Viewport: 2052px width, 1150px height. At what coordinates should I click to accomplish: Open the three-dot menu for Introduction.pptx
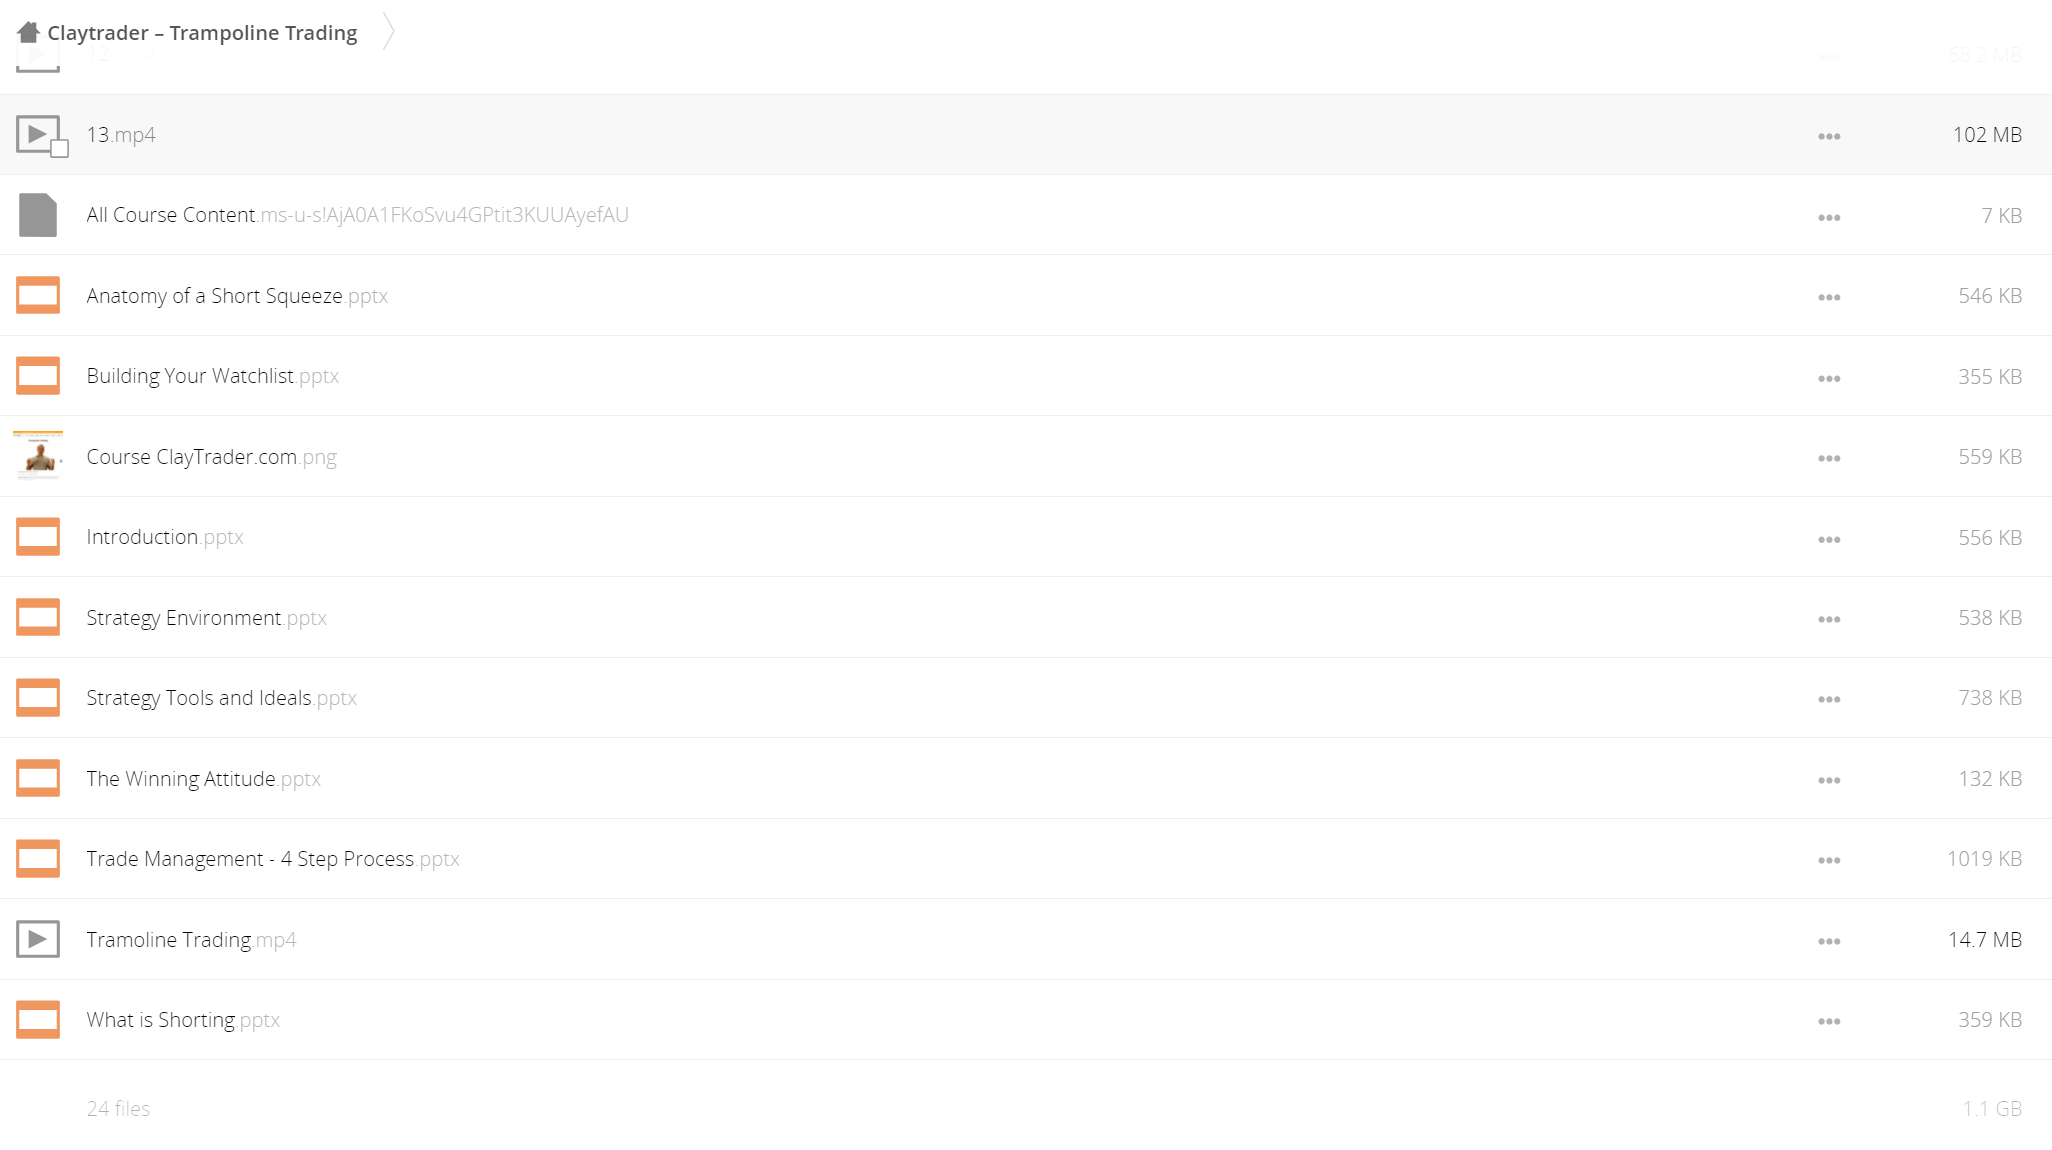pyautogui.click(x=1829, y=539)
